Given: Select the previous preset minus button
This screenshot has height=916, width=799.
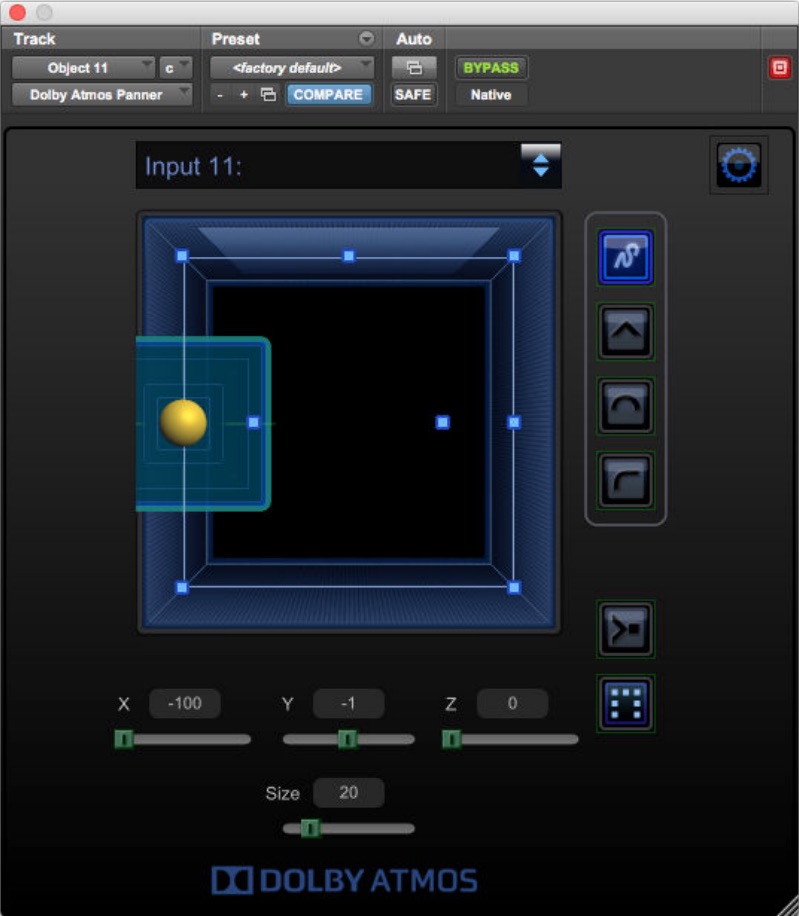Looking at the screenshot, I should (x=220, y=95).
